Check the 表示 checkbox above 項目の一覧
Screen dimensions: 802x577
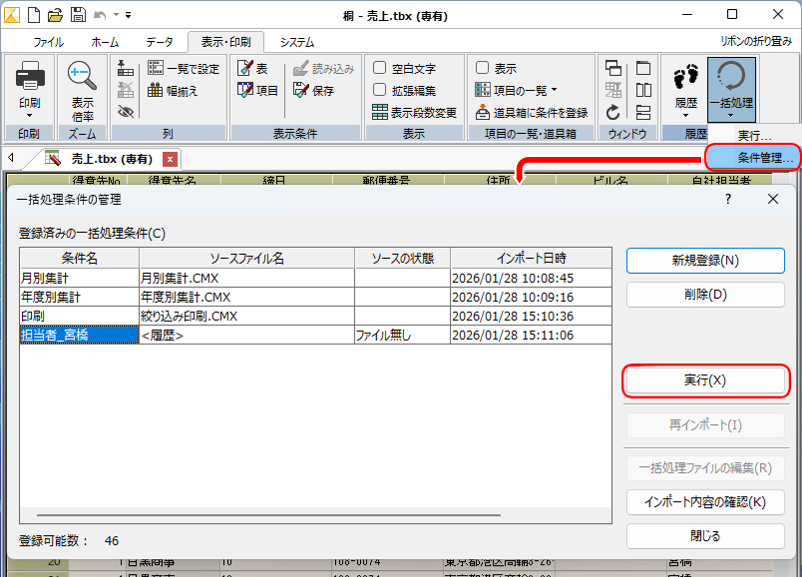pos(482,67)
